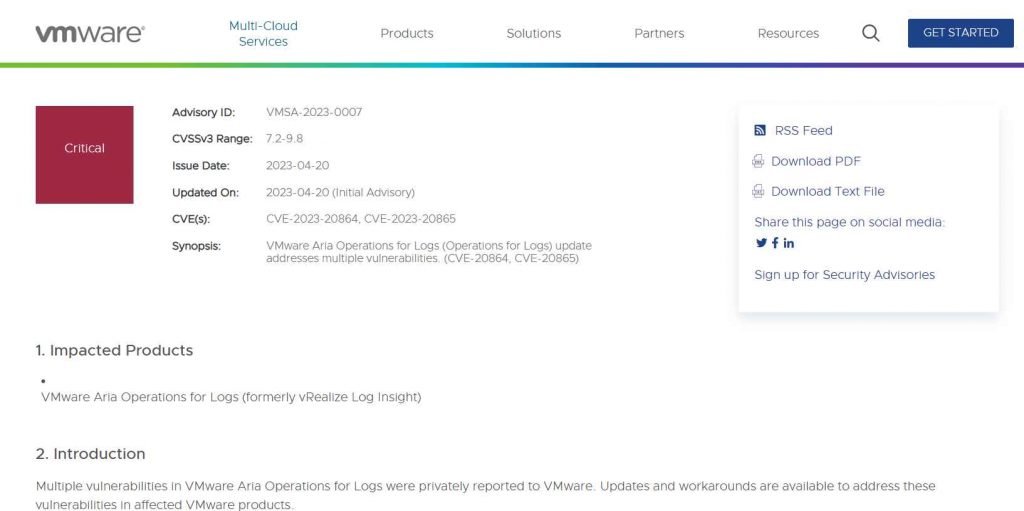Click the Introduction paragraph about privately reported vulnerabilities
This screenshot has width=1024, height=511.
pyautogui.click(x=485, y=495)
